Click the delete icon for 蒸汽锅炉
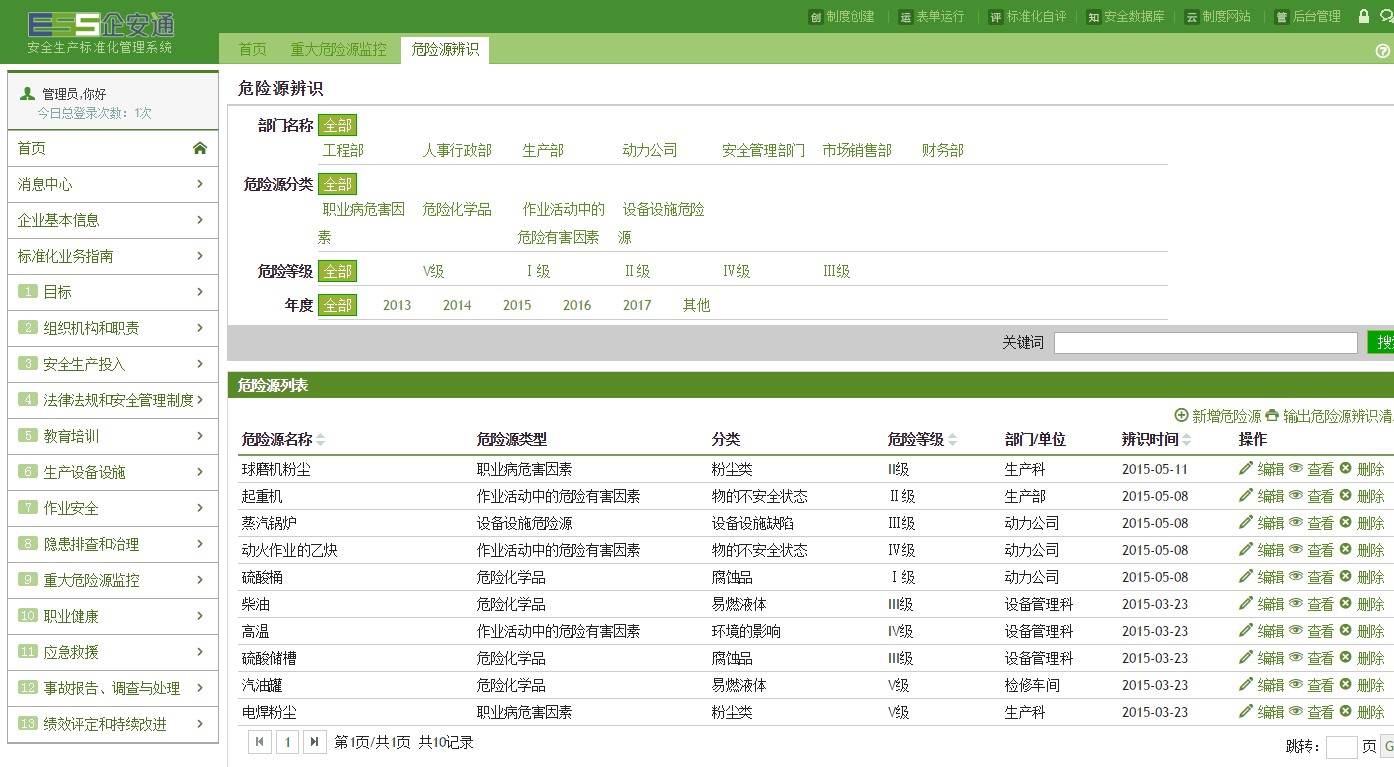This screenshot has height=767, width=1394. point(1345,522)
